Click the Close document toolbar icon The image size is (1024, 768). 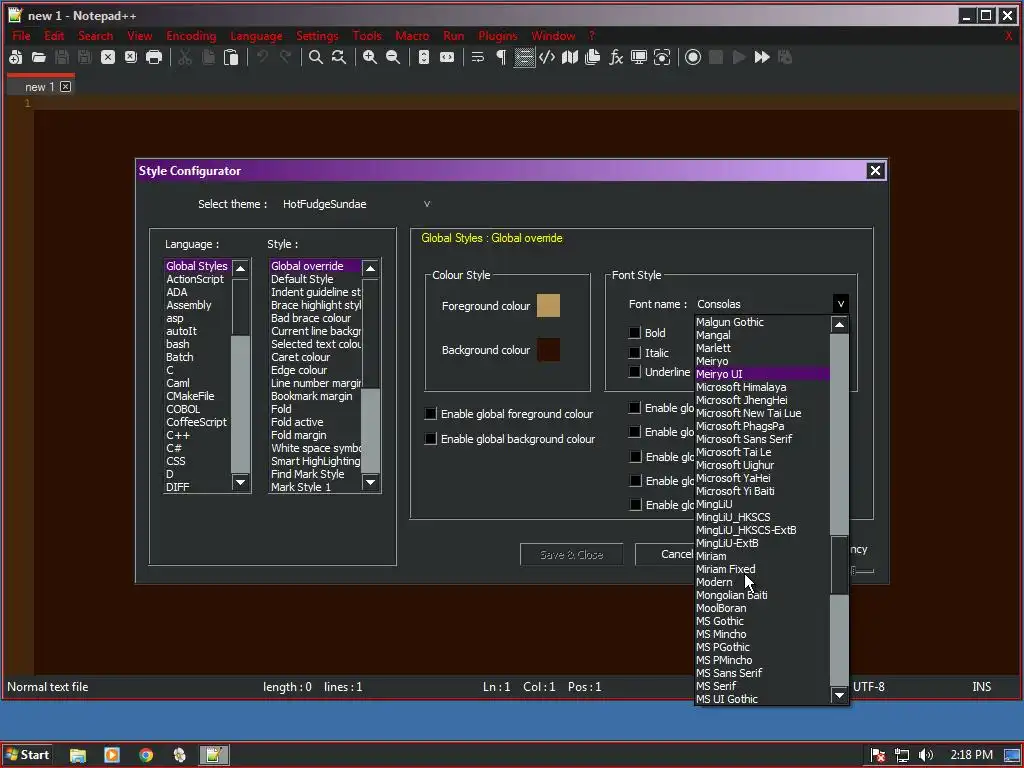(108, 57)
